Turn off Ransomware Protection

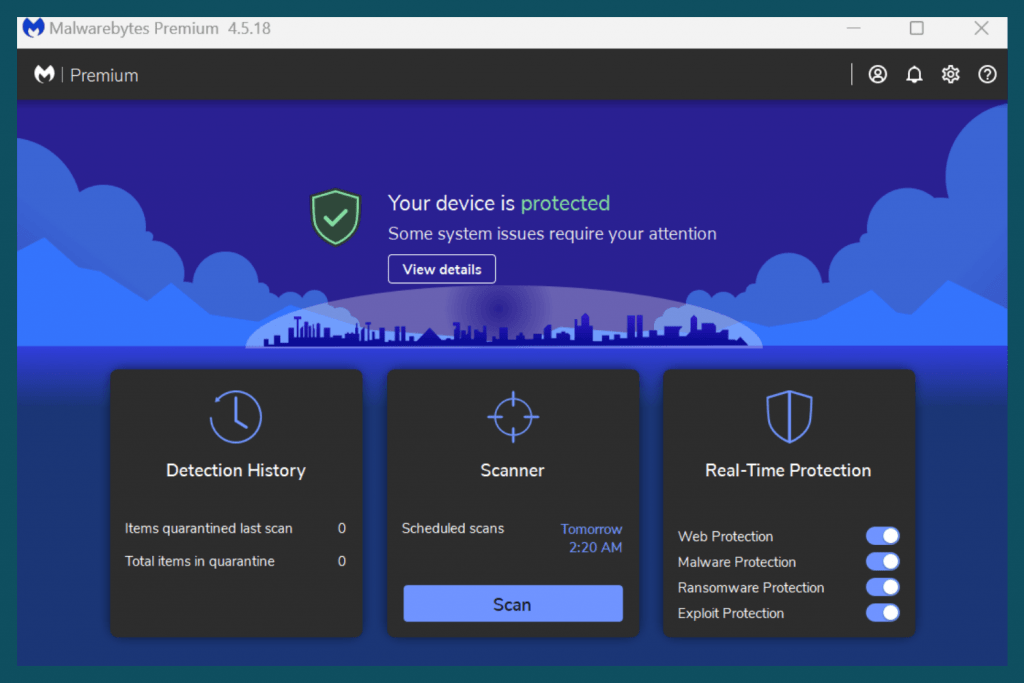(883, 587)
